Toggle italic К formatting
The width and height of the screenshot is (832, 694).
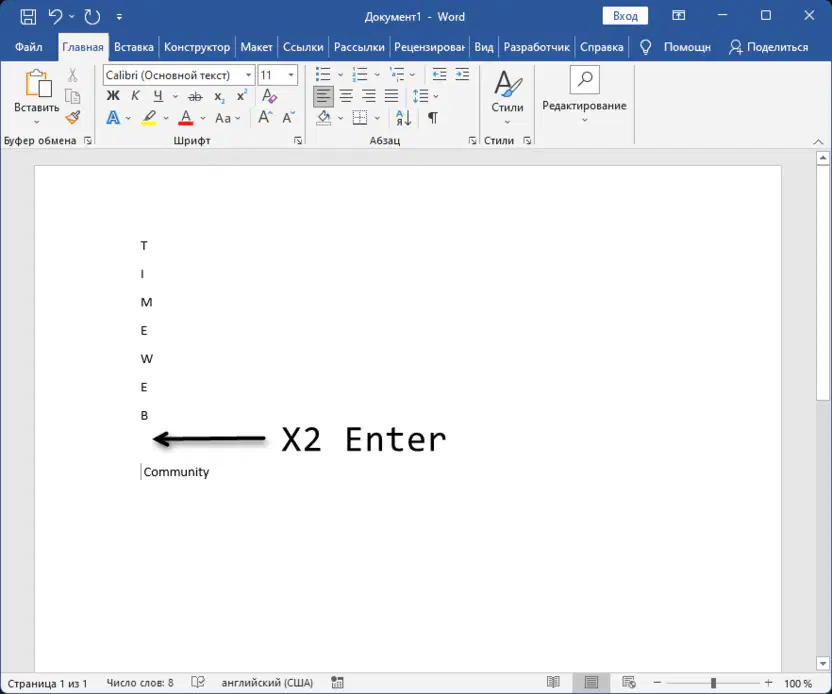(x=135, y=96)
